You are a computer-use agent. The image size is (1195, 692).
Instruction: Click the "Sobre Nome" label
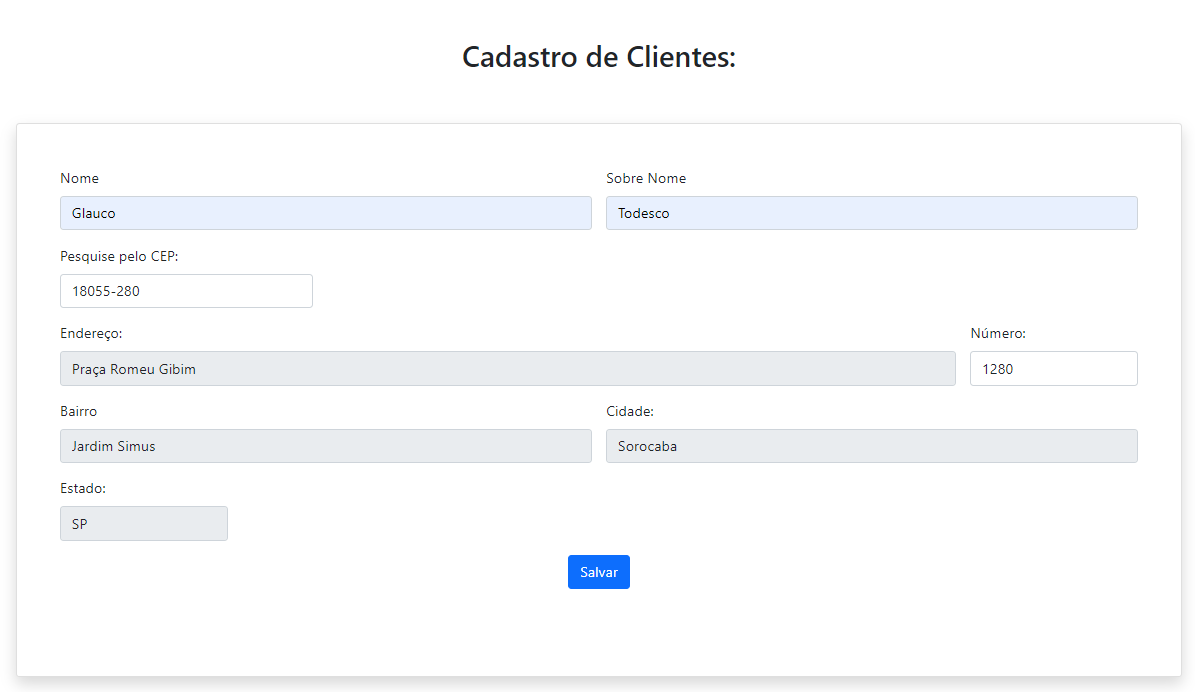(x=646, y=178)
